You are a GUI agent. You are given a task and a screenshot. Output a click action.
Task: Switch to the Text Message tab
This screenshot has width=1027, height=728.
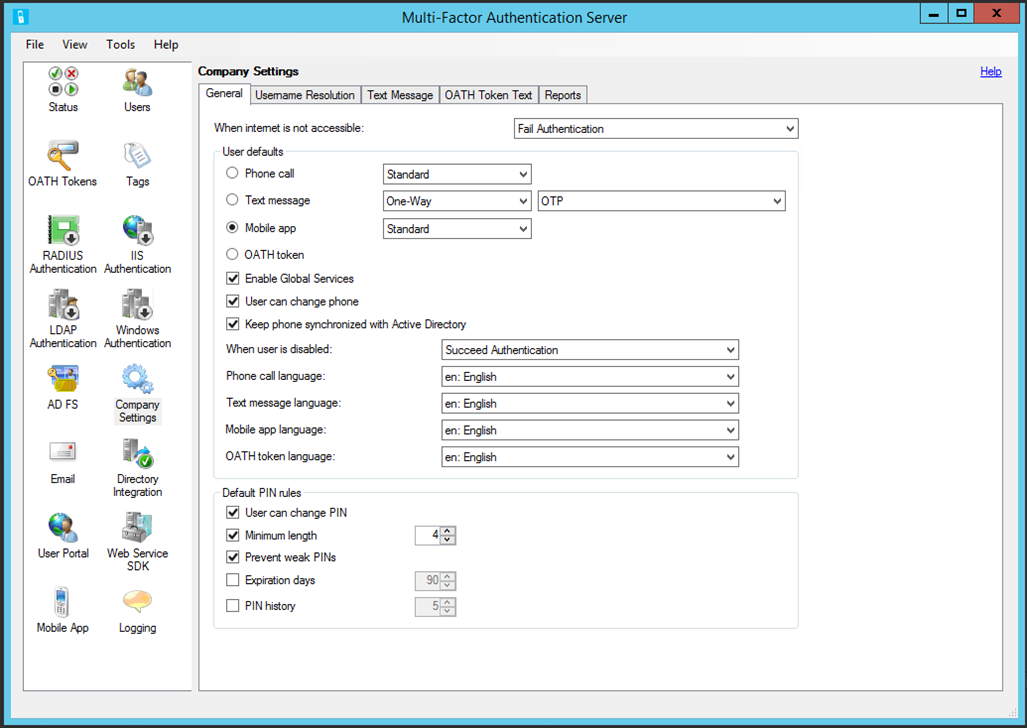click(x=399, y=94)
